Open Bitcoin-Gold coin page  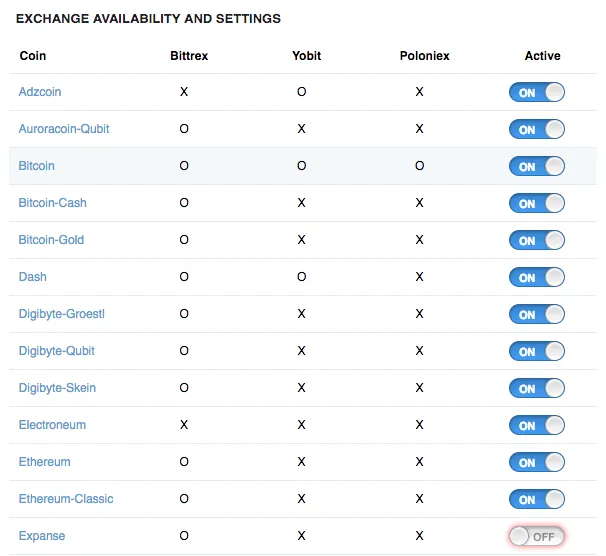click(x=51, y=240)
